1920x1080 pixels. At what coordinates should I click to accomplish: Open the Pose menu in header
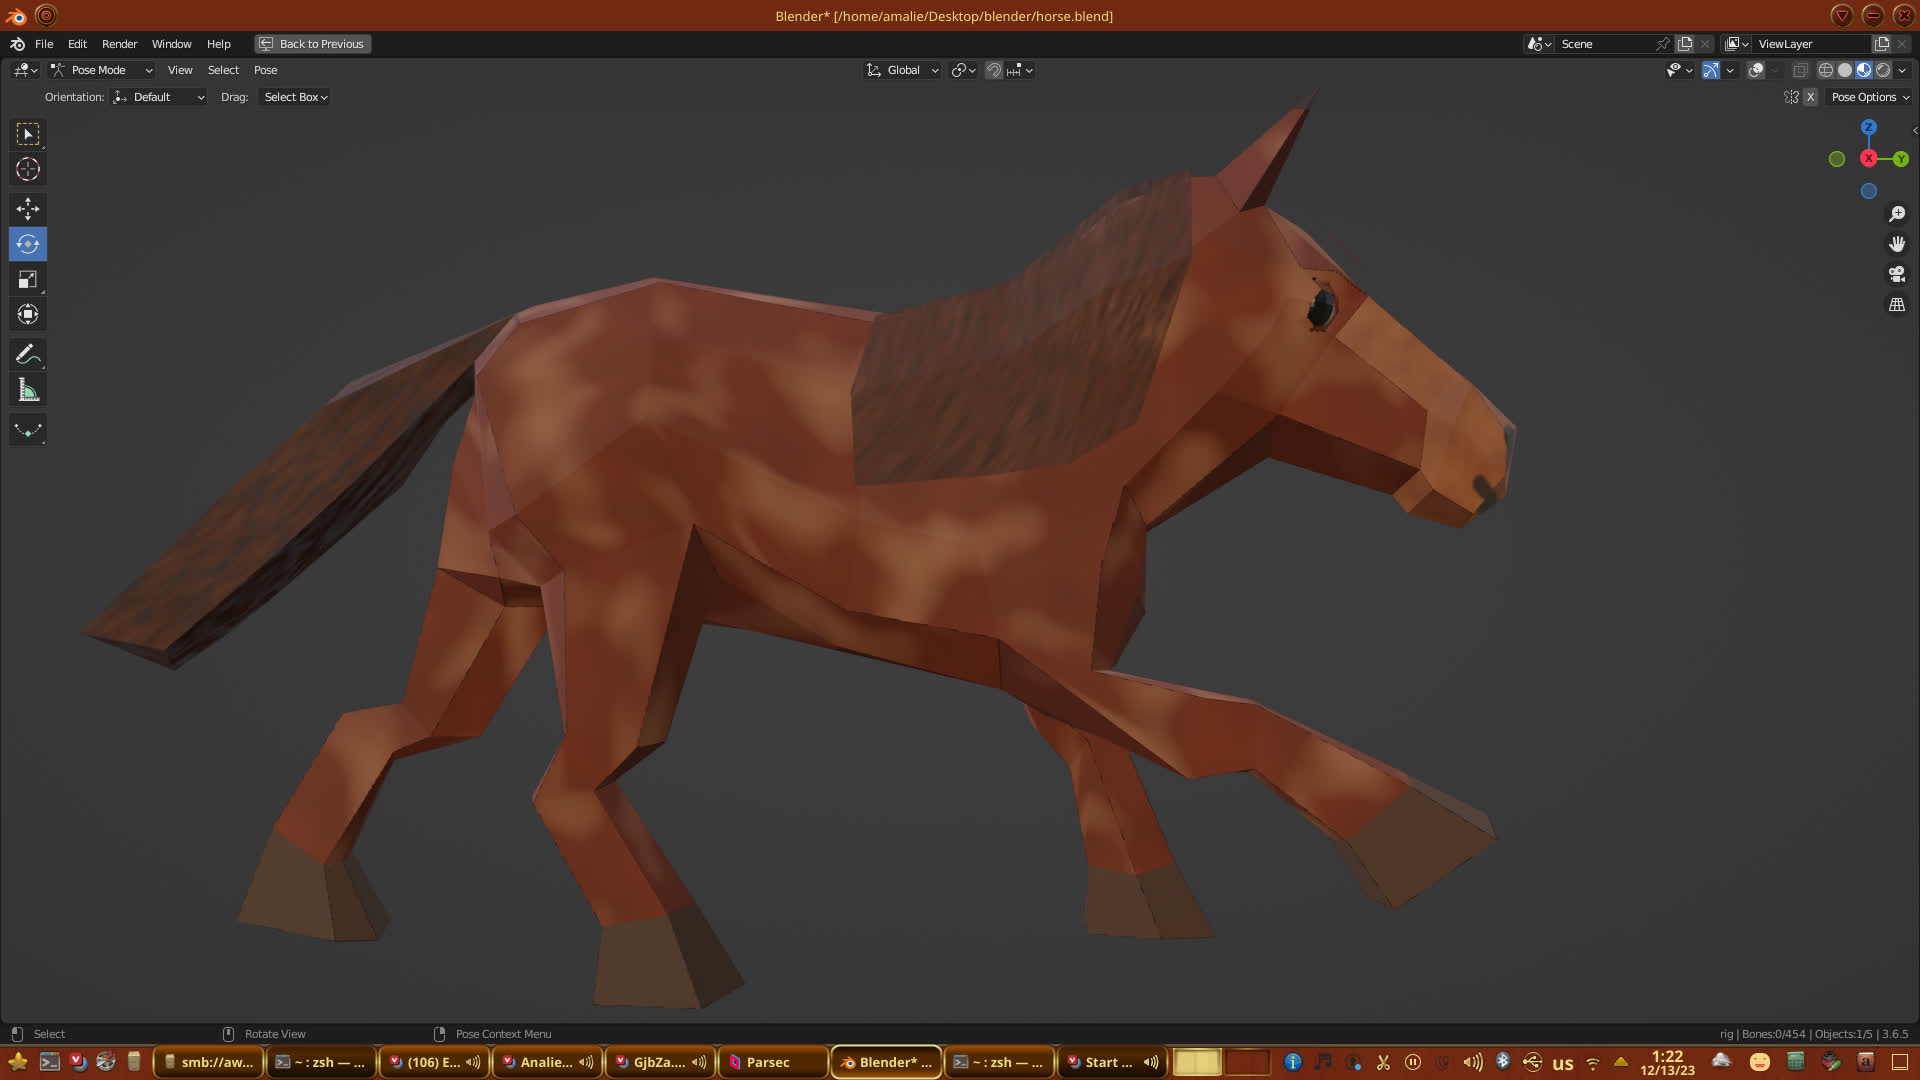click(x=265, y=70)
